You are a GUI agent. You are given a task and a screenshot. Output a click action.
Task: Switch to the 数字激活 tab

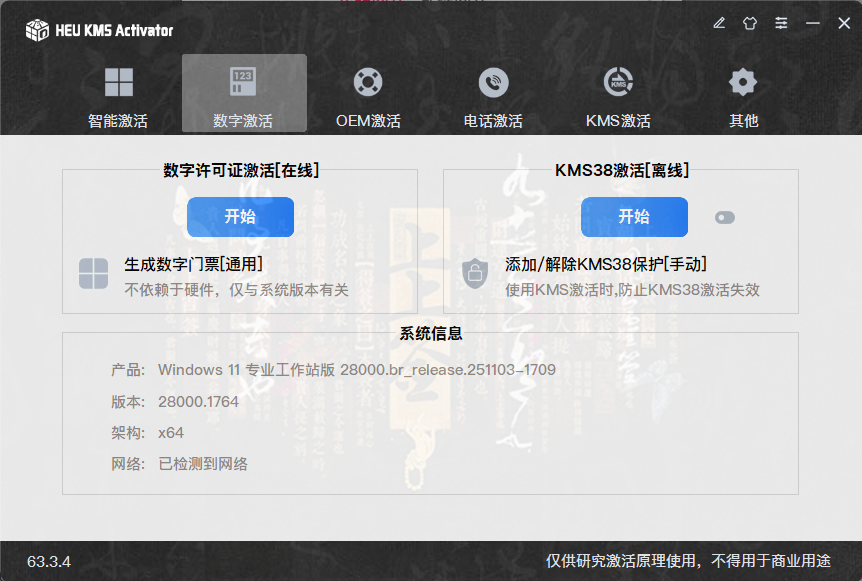tap(243, 95)
